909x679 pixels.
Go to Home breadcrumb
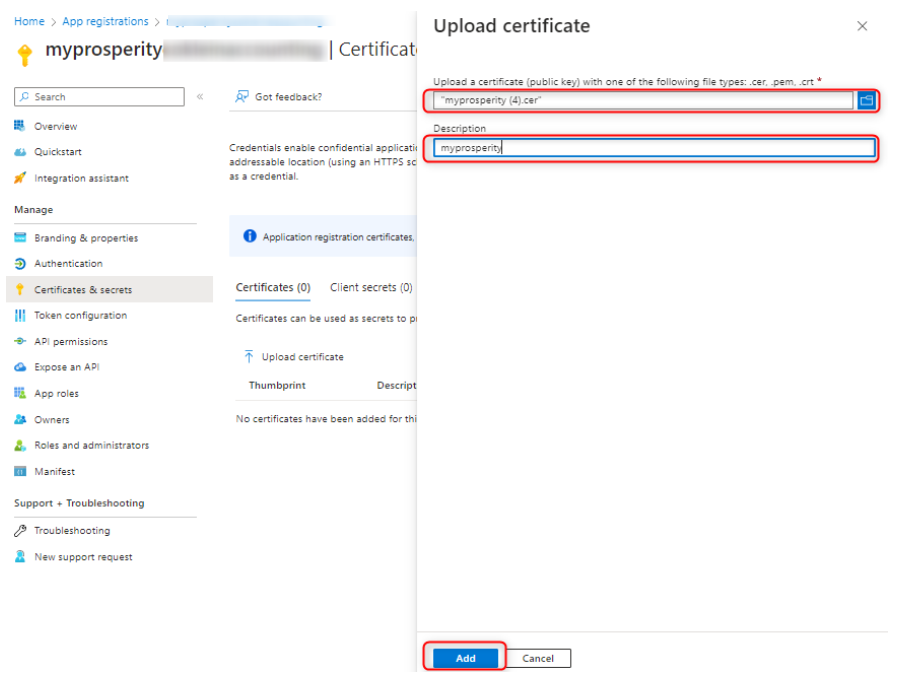[x=29, y=21]
